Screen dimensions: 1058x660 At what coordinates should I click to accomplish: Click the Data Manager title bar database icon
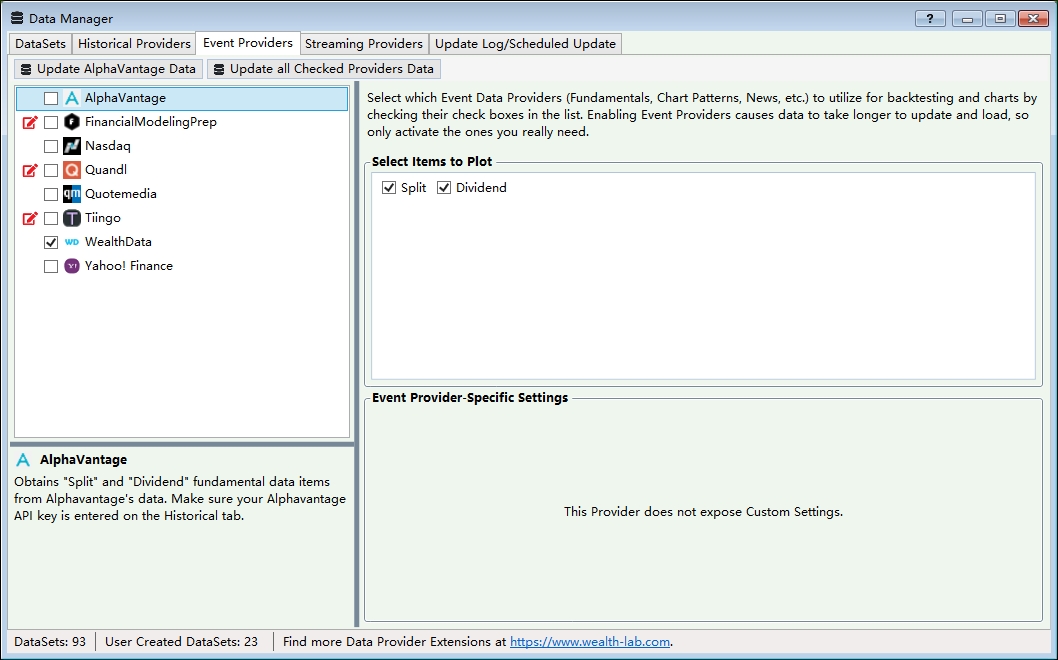pos(17,18)
